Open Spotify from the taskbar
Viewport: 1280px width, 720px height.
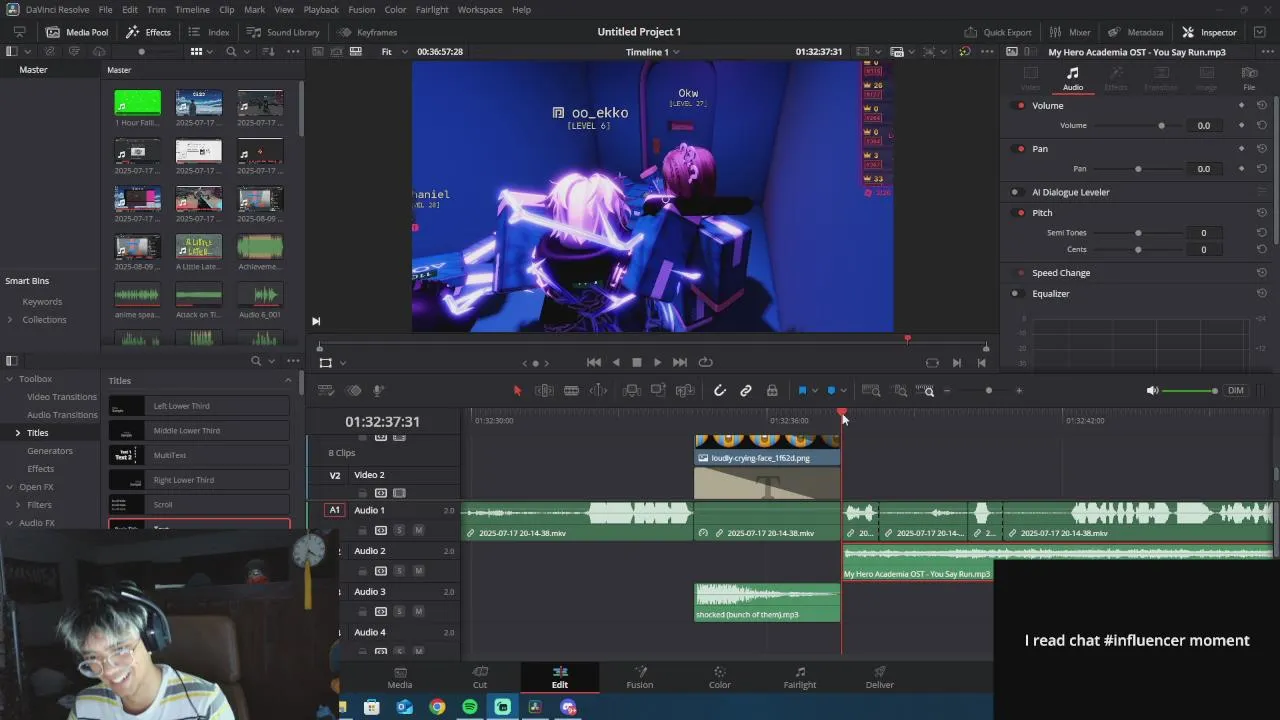click(x=470, y=707)
